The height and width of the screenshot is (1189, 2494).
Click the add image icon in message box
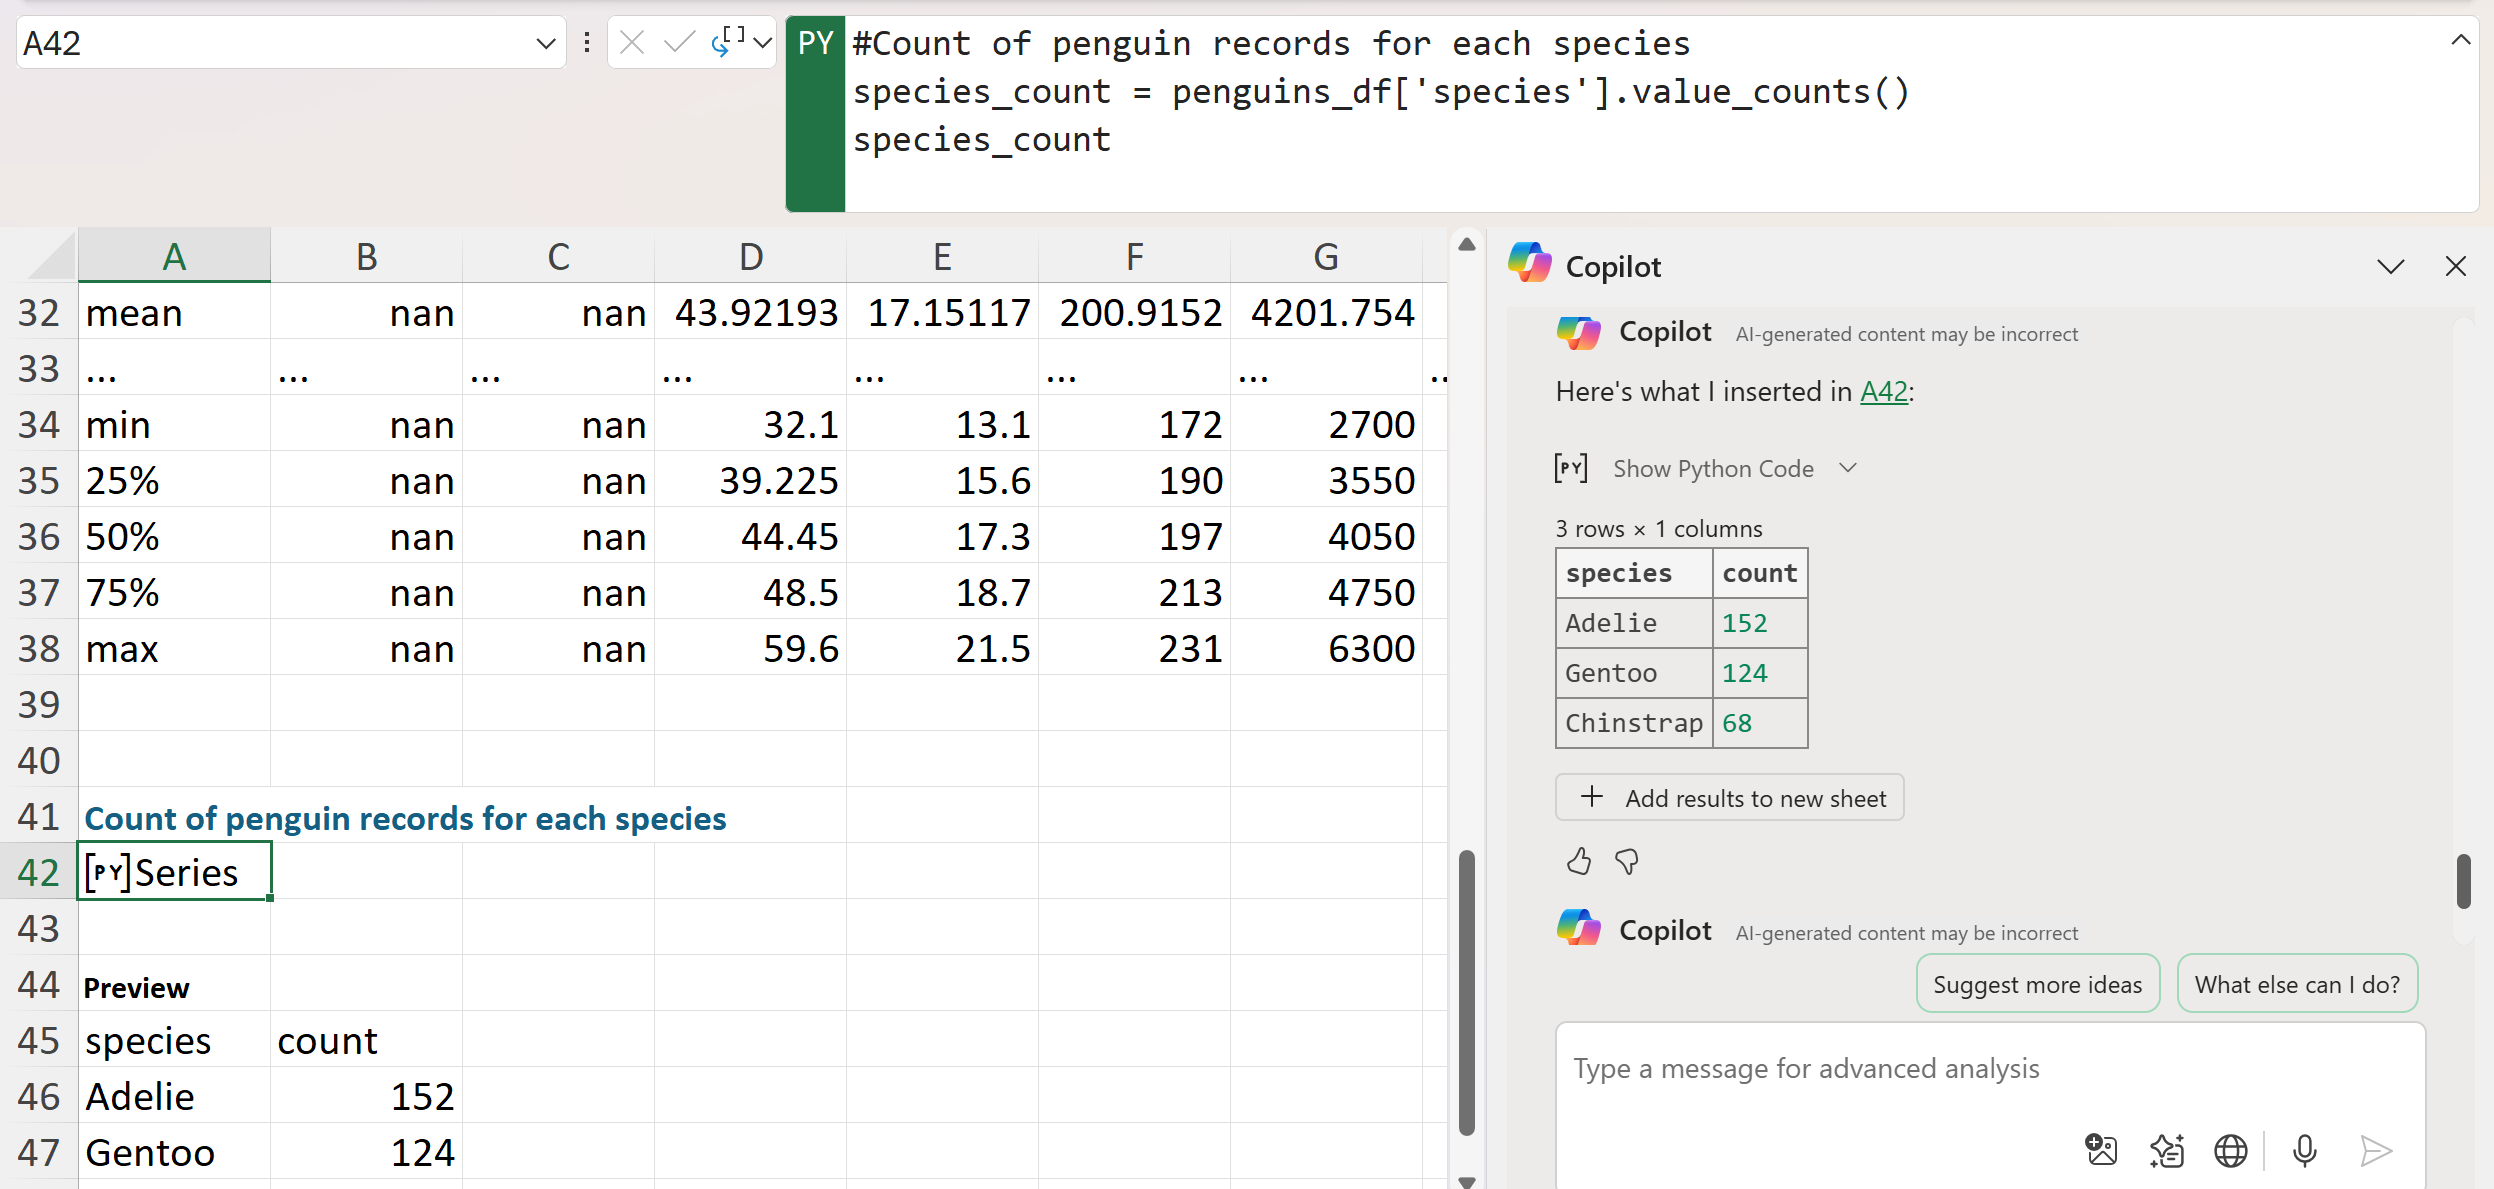2101,1151
